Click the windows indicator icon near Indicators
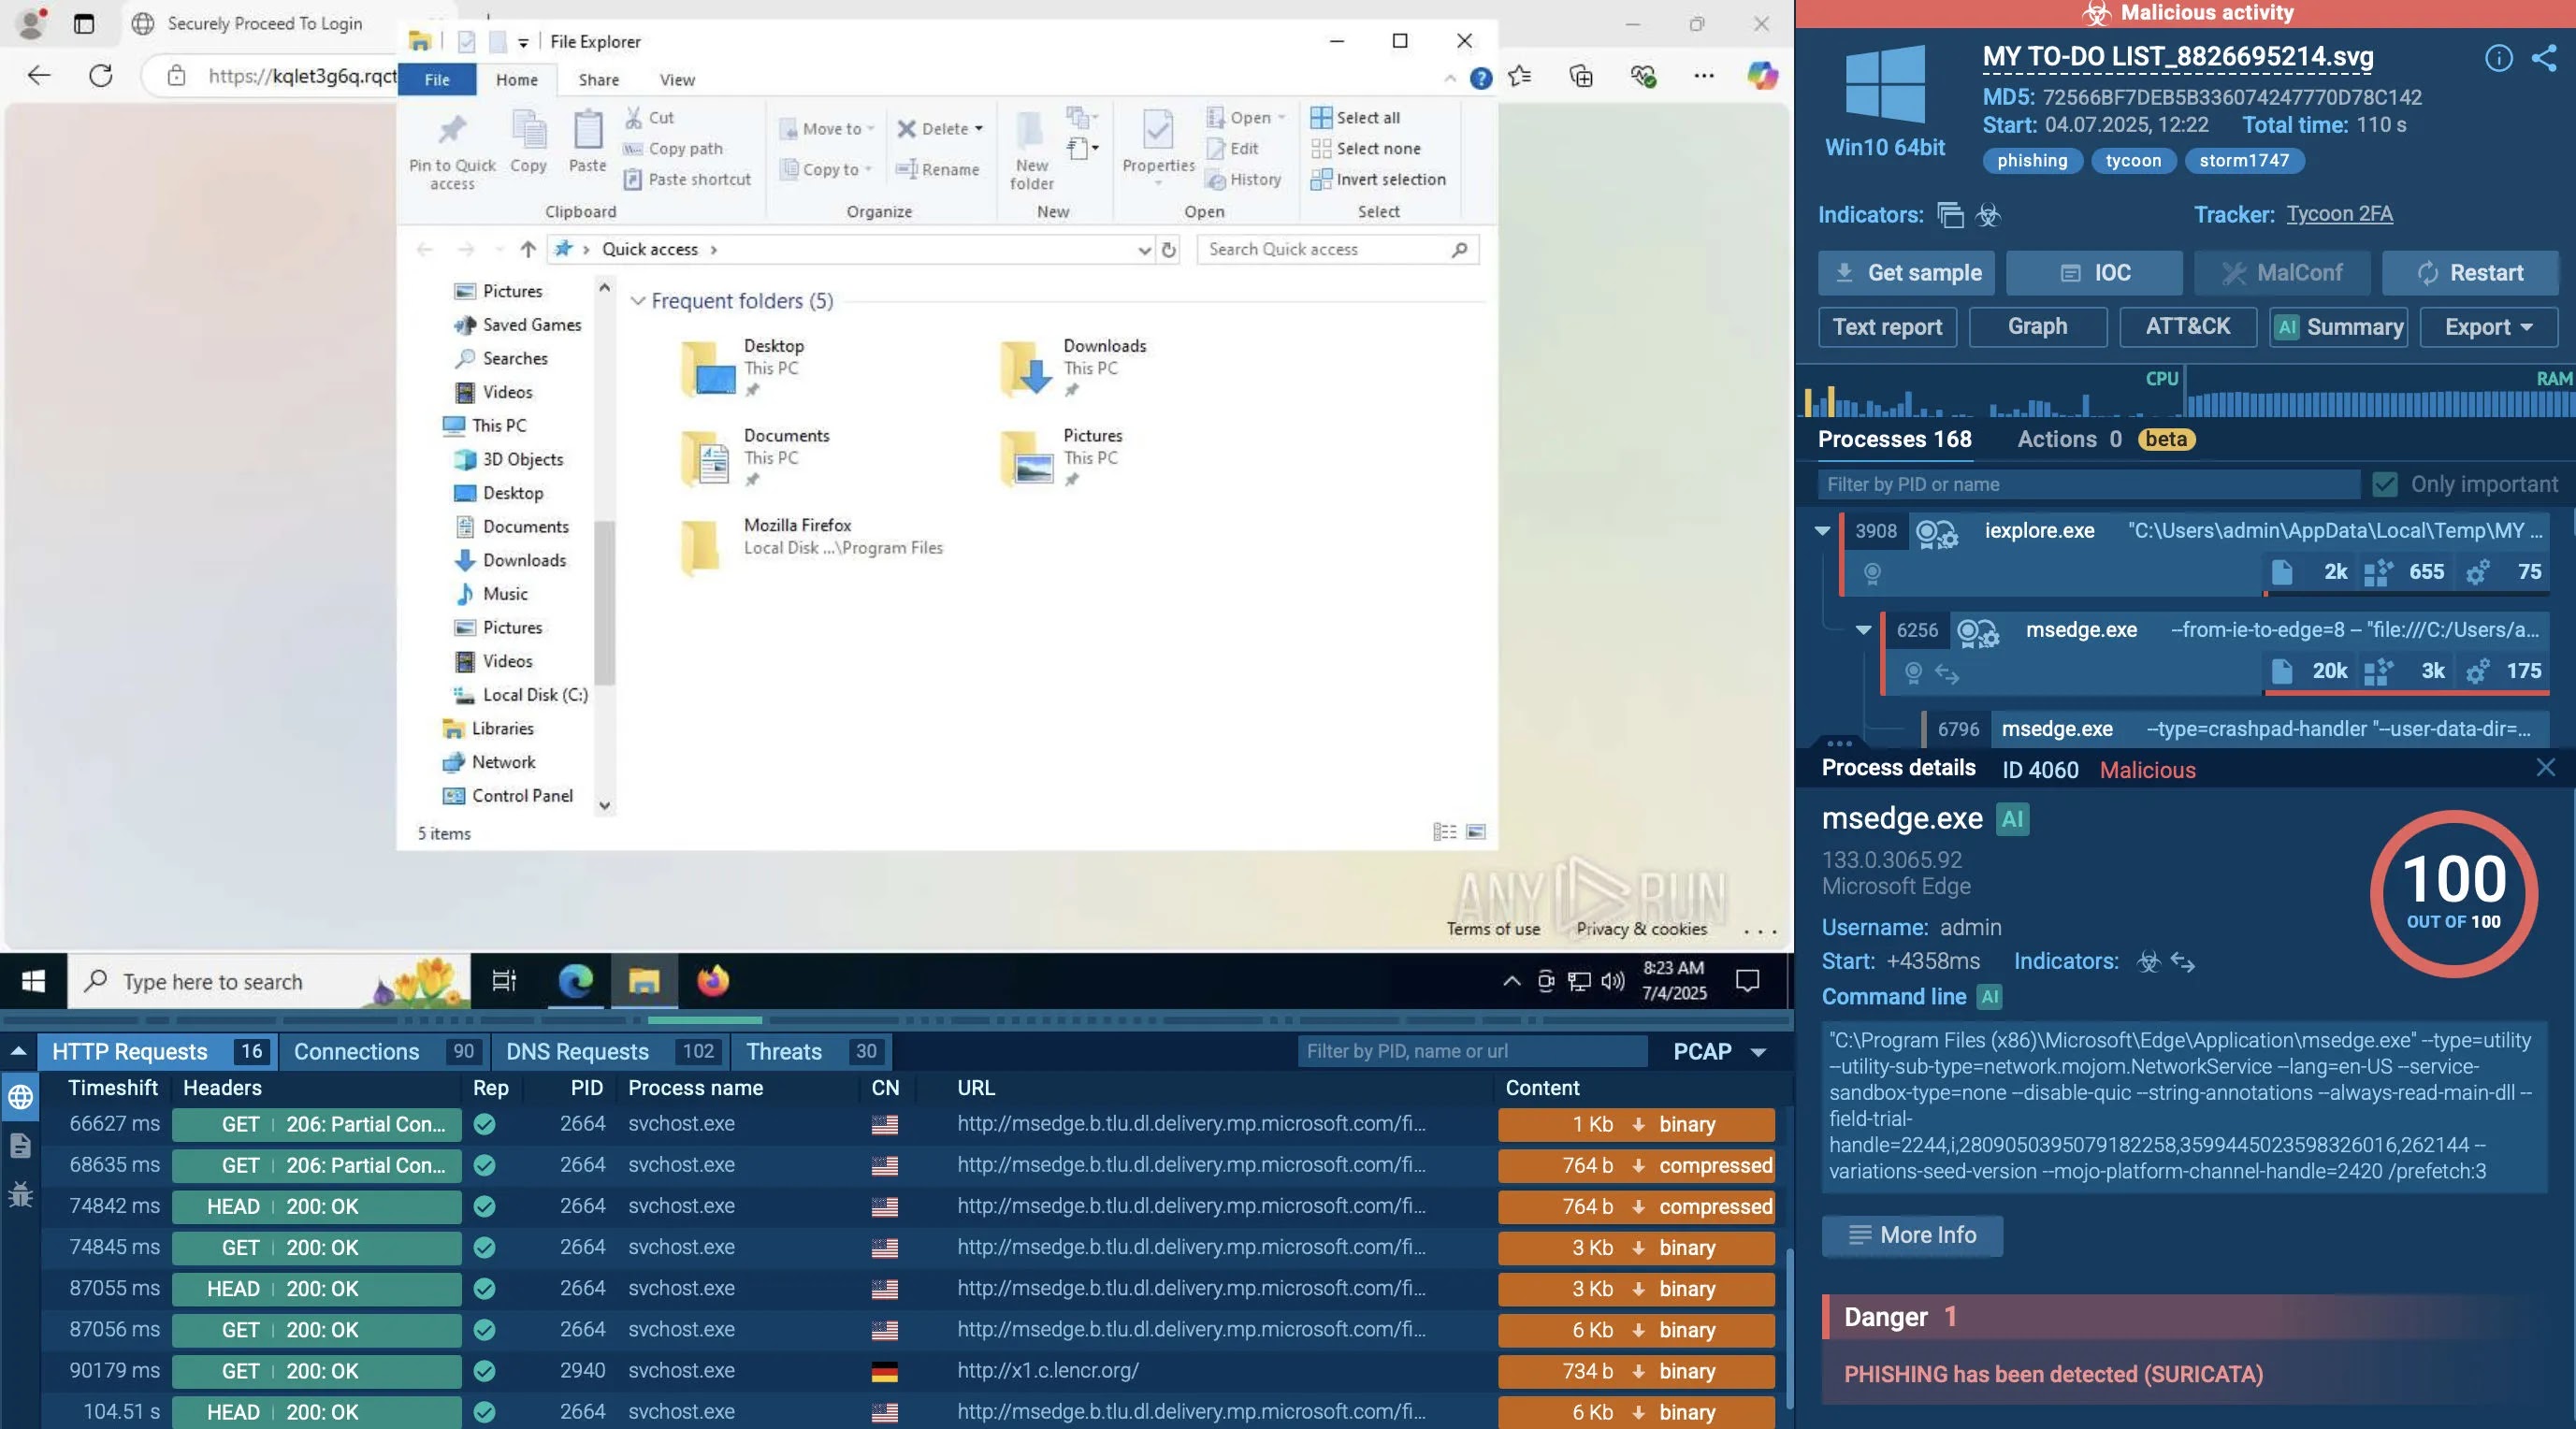 point(1950,215)
